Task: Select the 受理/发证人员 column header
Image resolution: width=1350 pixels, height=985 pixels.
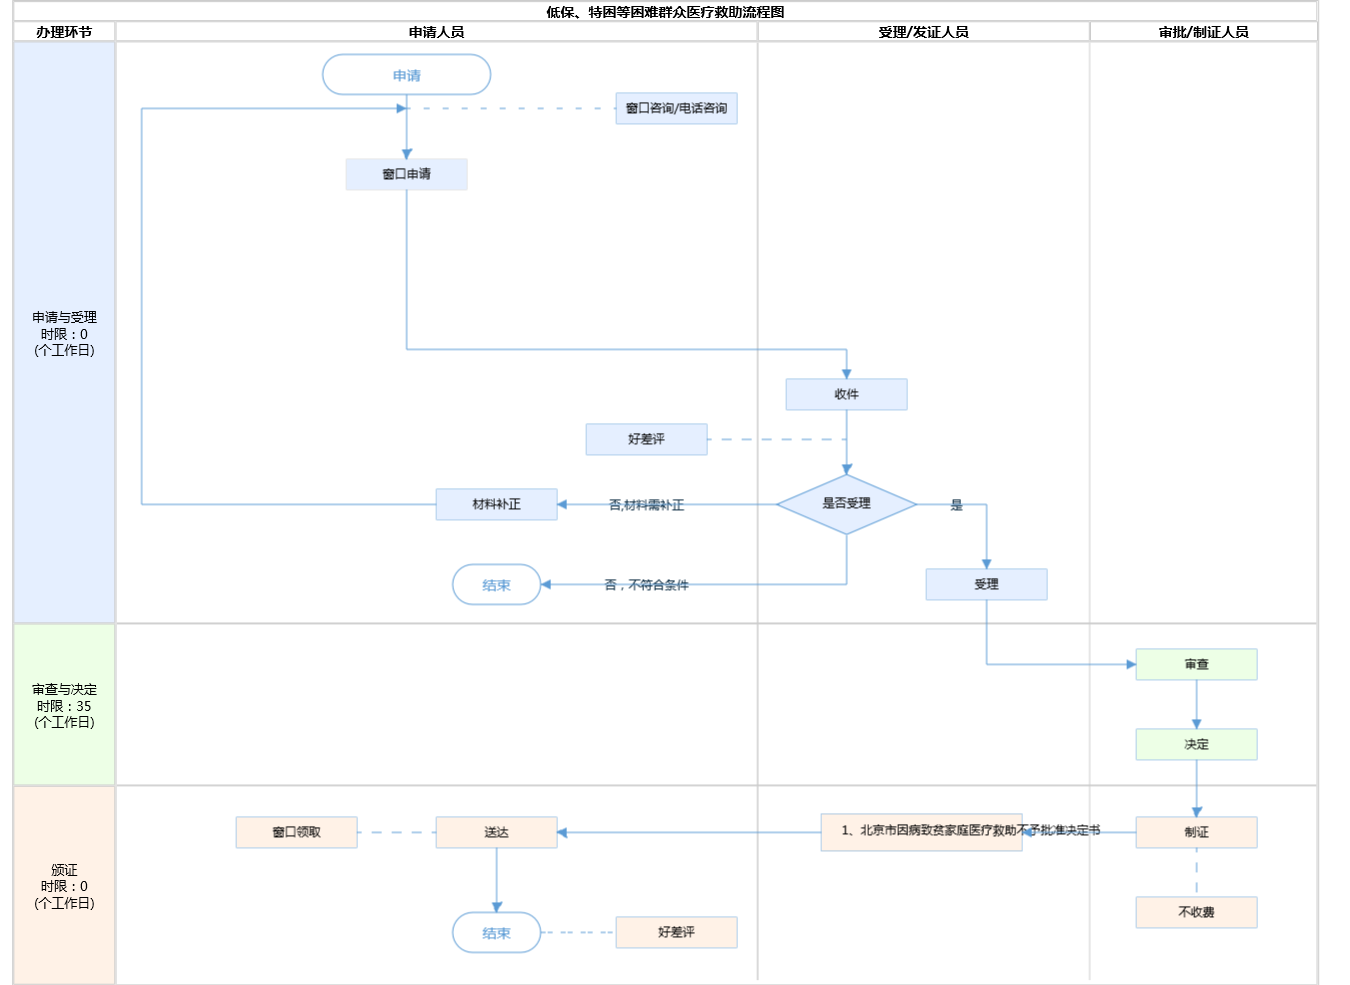Action: click(923, 32)
